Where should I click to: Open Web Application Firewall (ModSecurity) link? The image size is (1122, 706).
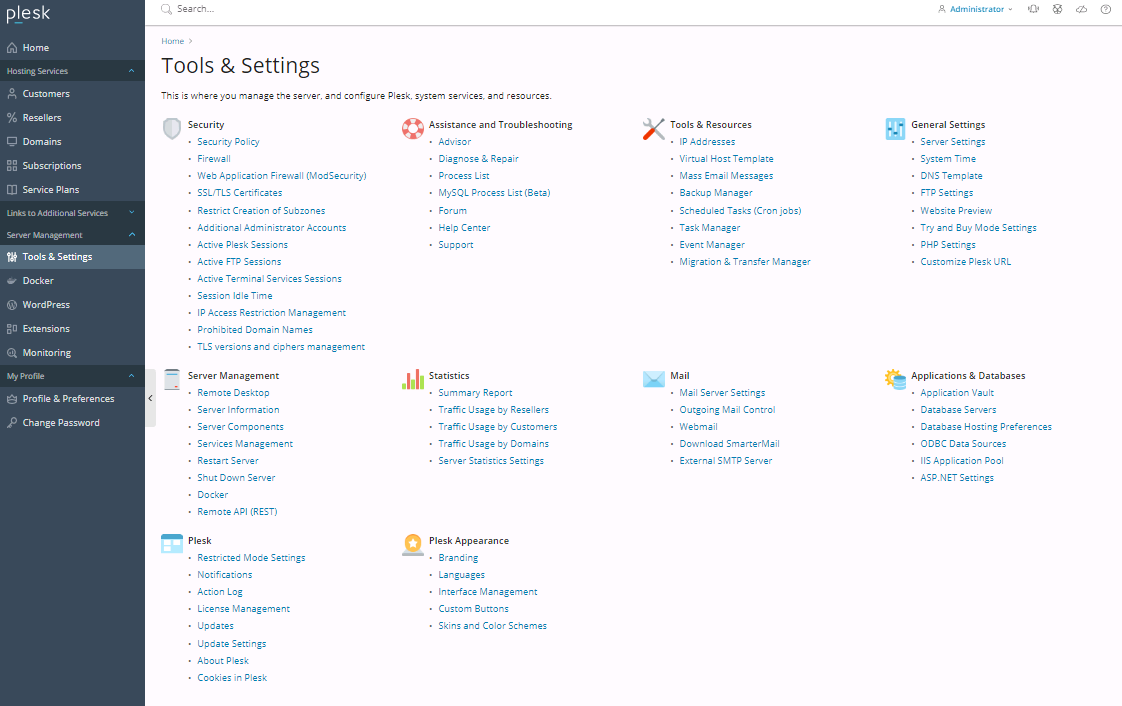click(282, 176)
